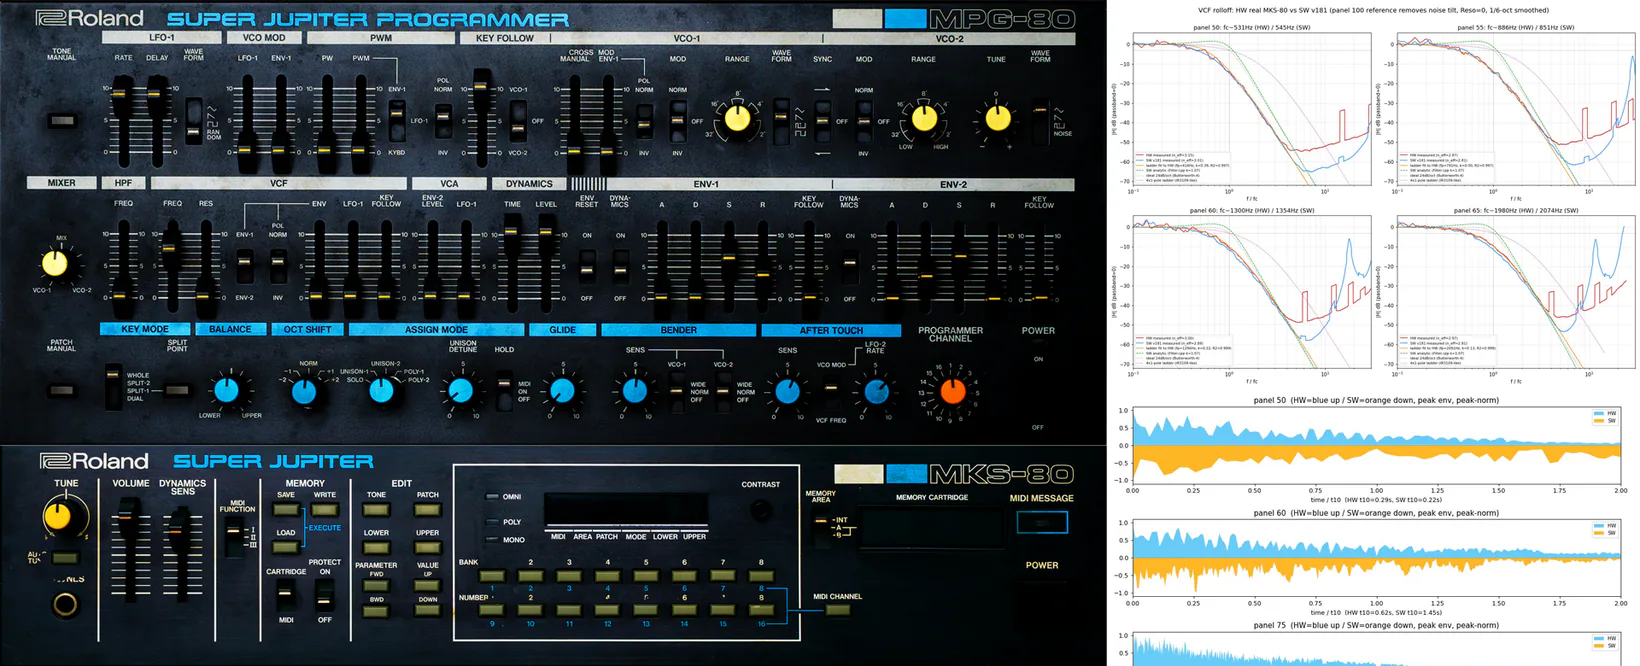Image resolution: width=1640 pixels, height=666 pixels.
Task: Adjust the ENV-1 Release (R) slider
Action: [x=762, y=265]
